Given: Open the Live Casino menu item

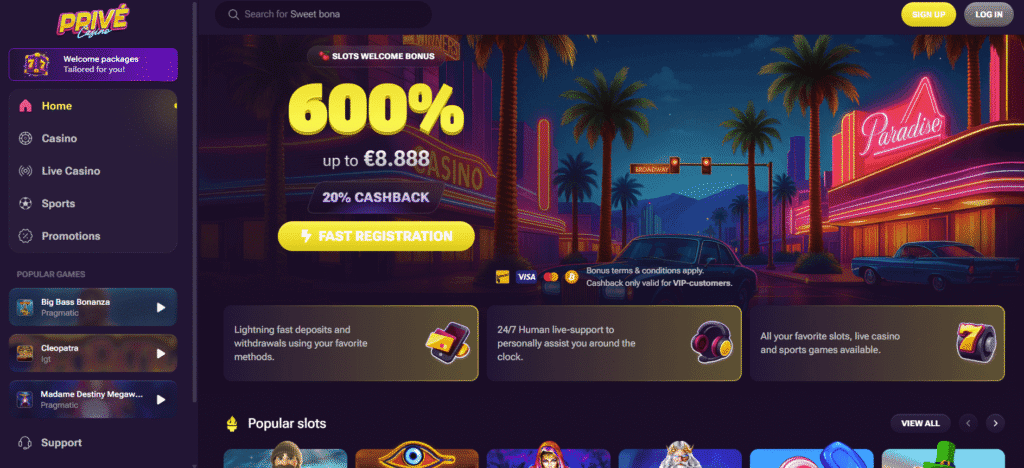Looking at the screenshot, I should click(x=93, y=171).
